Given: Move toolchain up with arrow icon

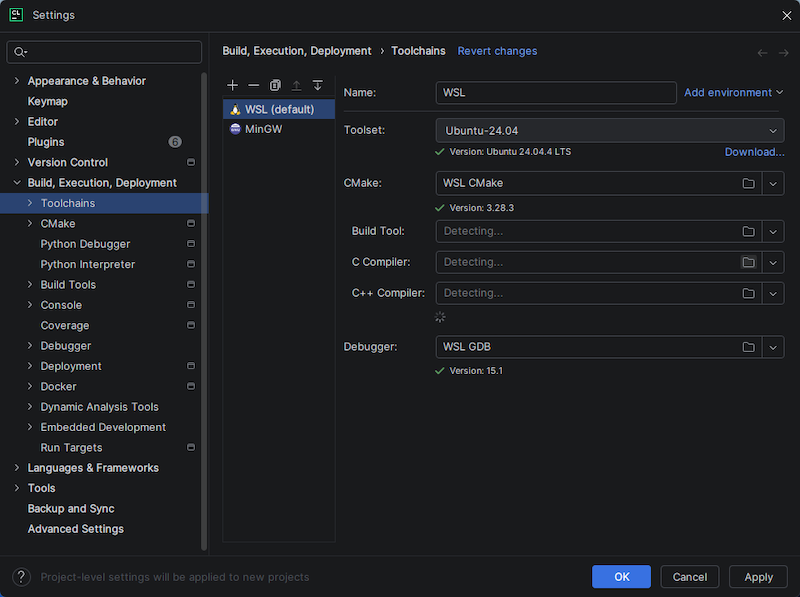Looking at the screenshot, I should [296, 85].
